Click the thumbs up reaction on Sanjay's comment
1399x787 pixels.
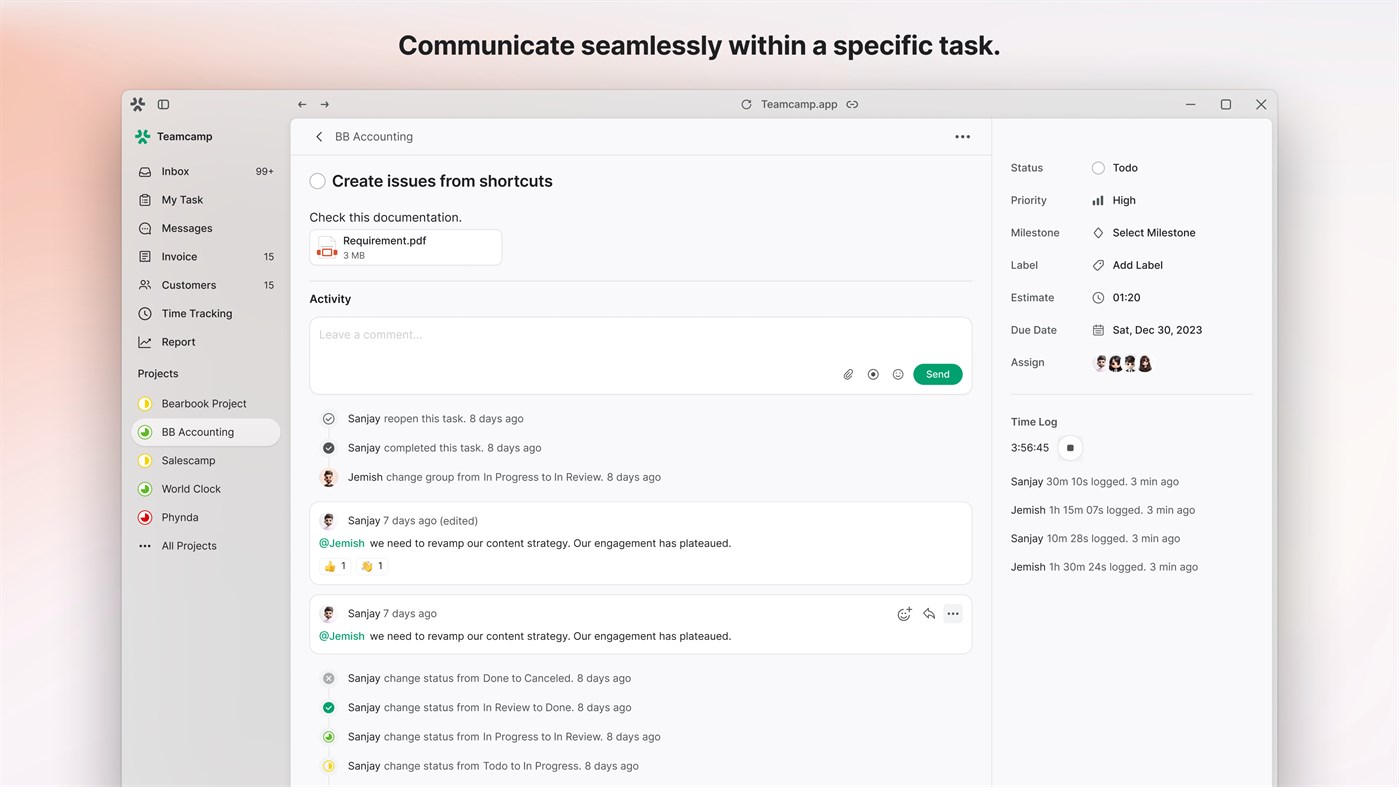[x=334, y=565]
